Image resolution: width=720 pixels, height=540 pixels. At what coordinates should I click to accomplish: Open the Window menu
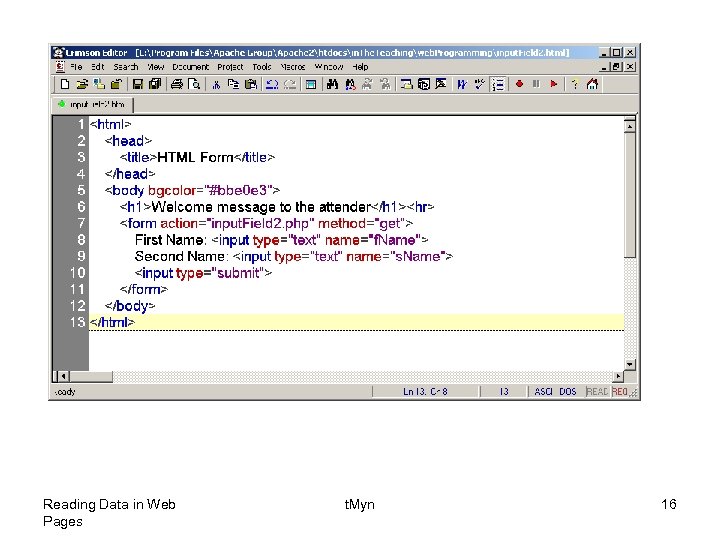tap(329, 67)
